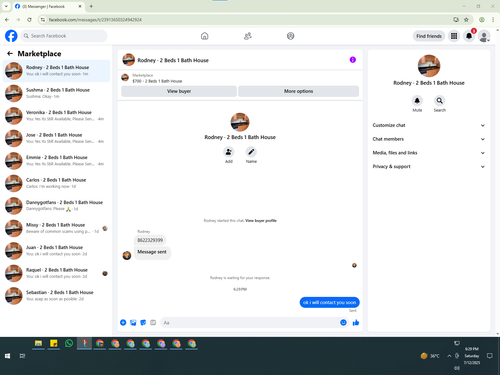
Task: Edit chat name with pencil icon
Action: (x=251, y=152)
